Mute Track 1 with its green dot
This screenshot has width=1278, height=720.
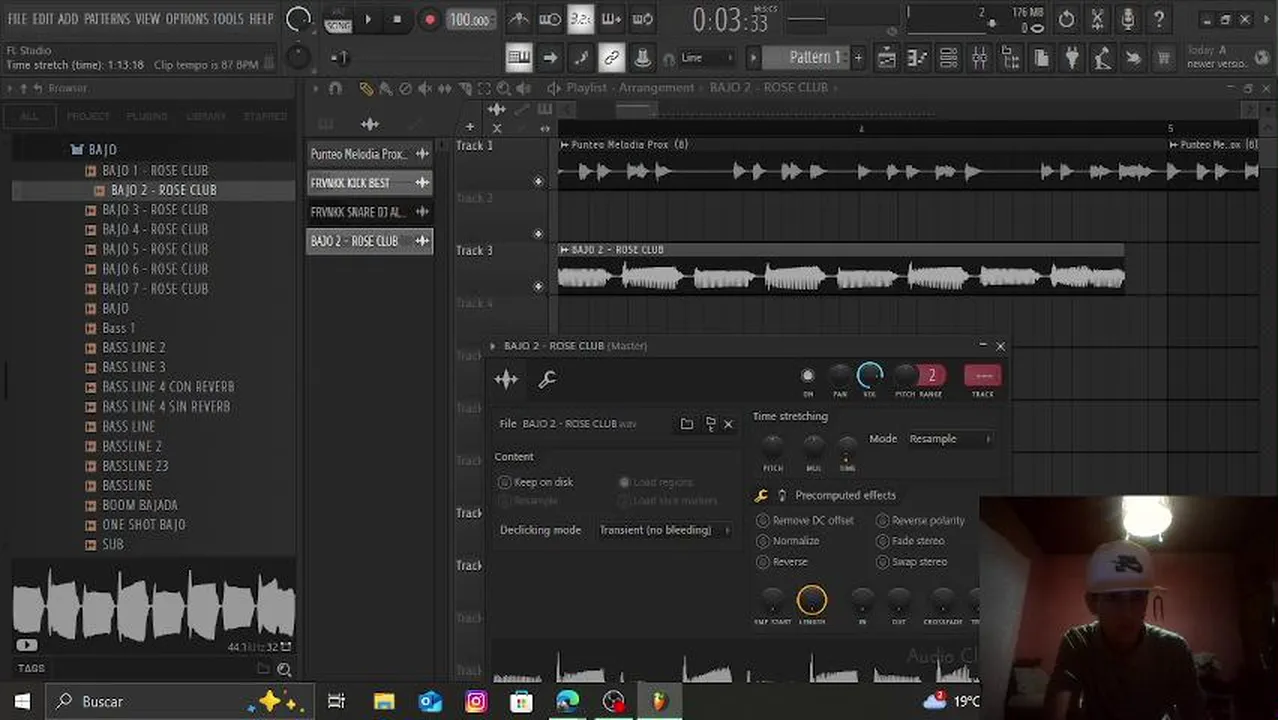[539, 182]
